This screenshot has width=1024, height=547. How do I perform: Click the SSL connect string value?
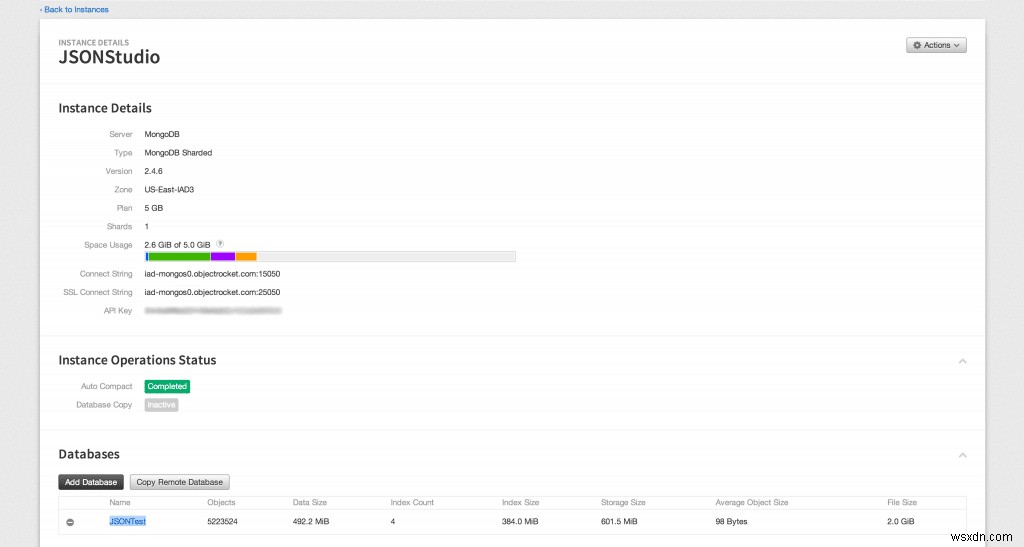(x=212, y=292)
